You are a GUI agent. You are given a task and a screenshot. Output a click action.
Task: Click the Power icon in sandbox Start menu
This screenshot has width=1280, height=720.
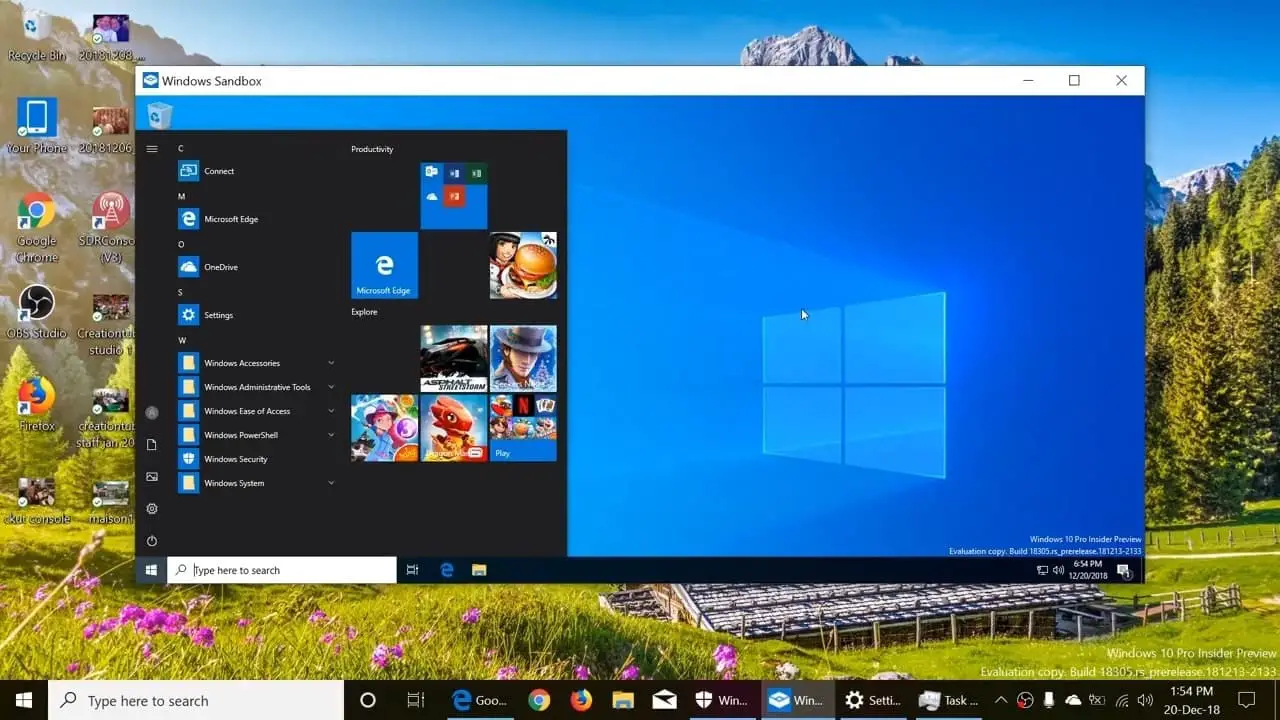click(x=152, y=541)
